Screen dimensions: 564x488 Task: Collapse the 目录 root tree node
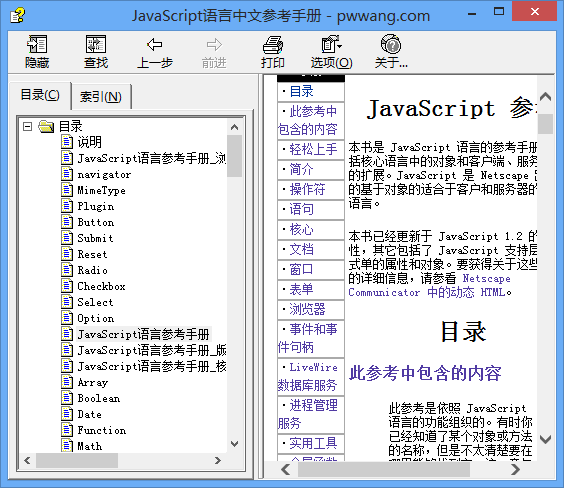[27, 127]
